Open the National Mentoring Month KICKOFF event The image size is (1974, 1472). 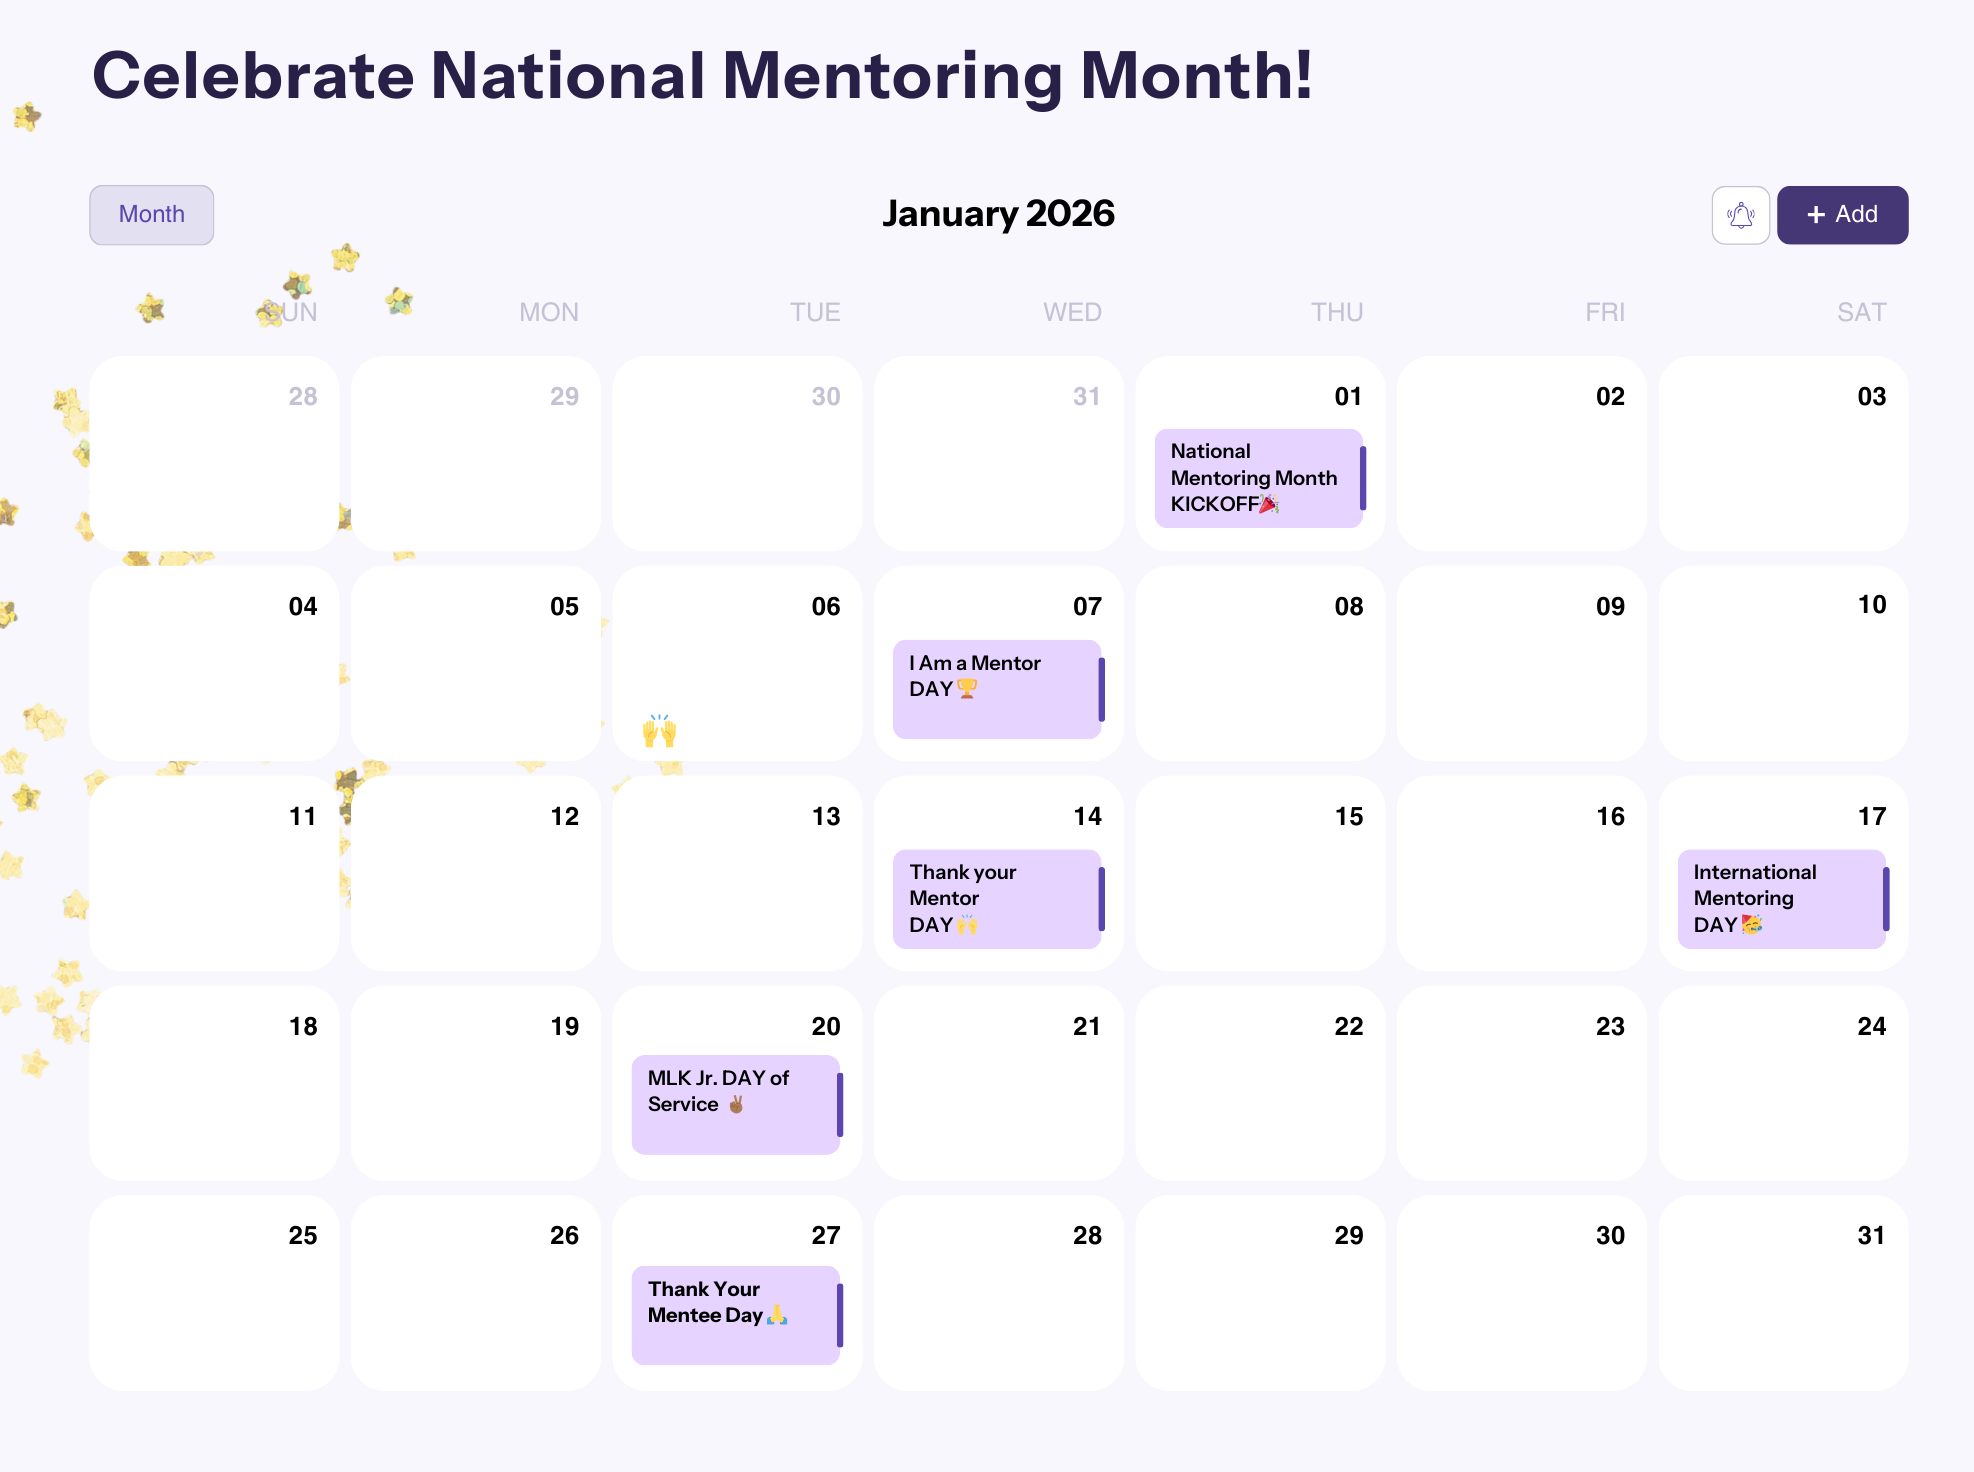pos(1255,477)
